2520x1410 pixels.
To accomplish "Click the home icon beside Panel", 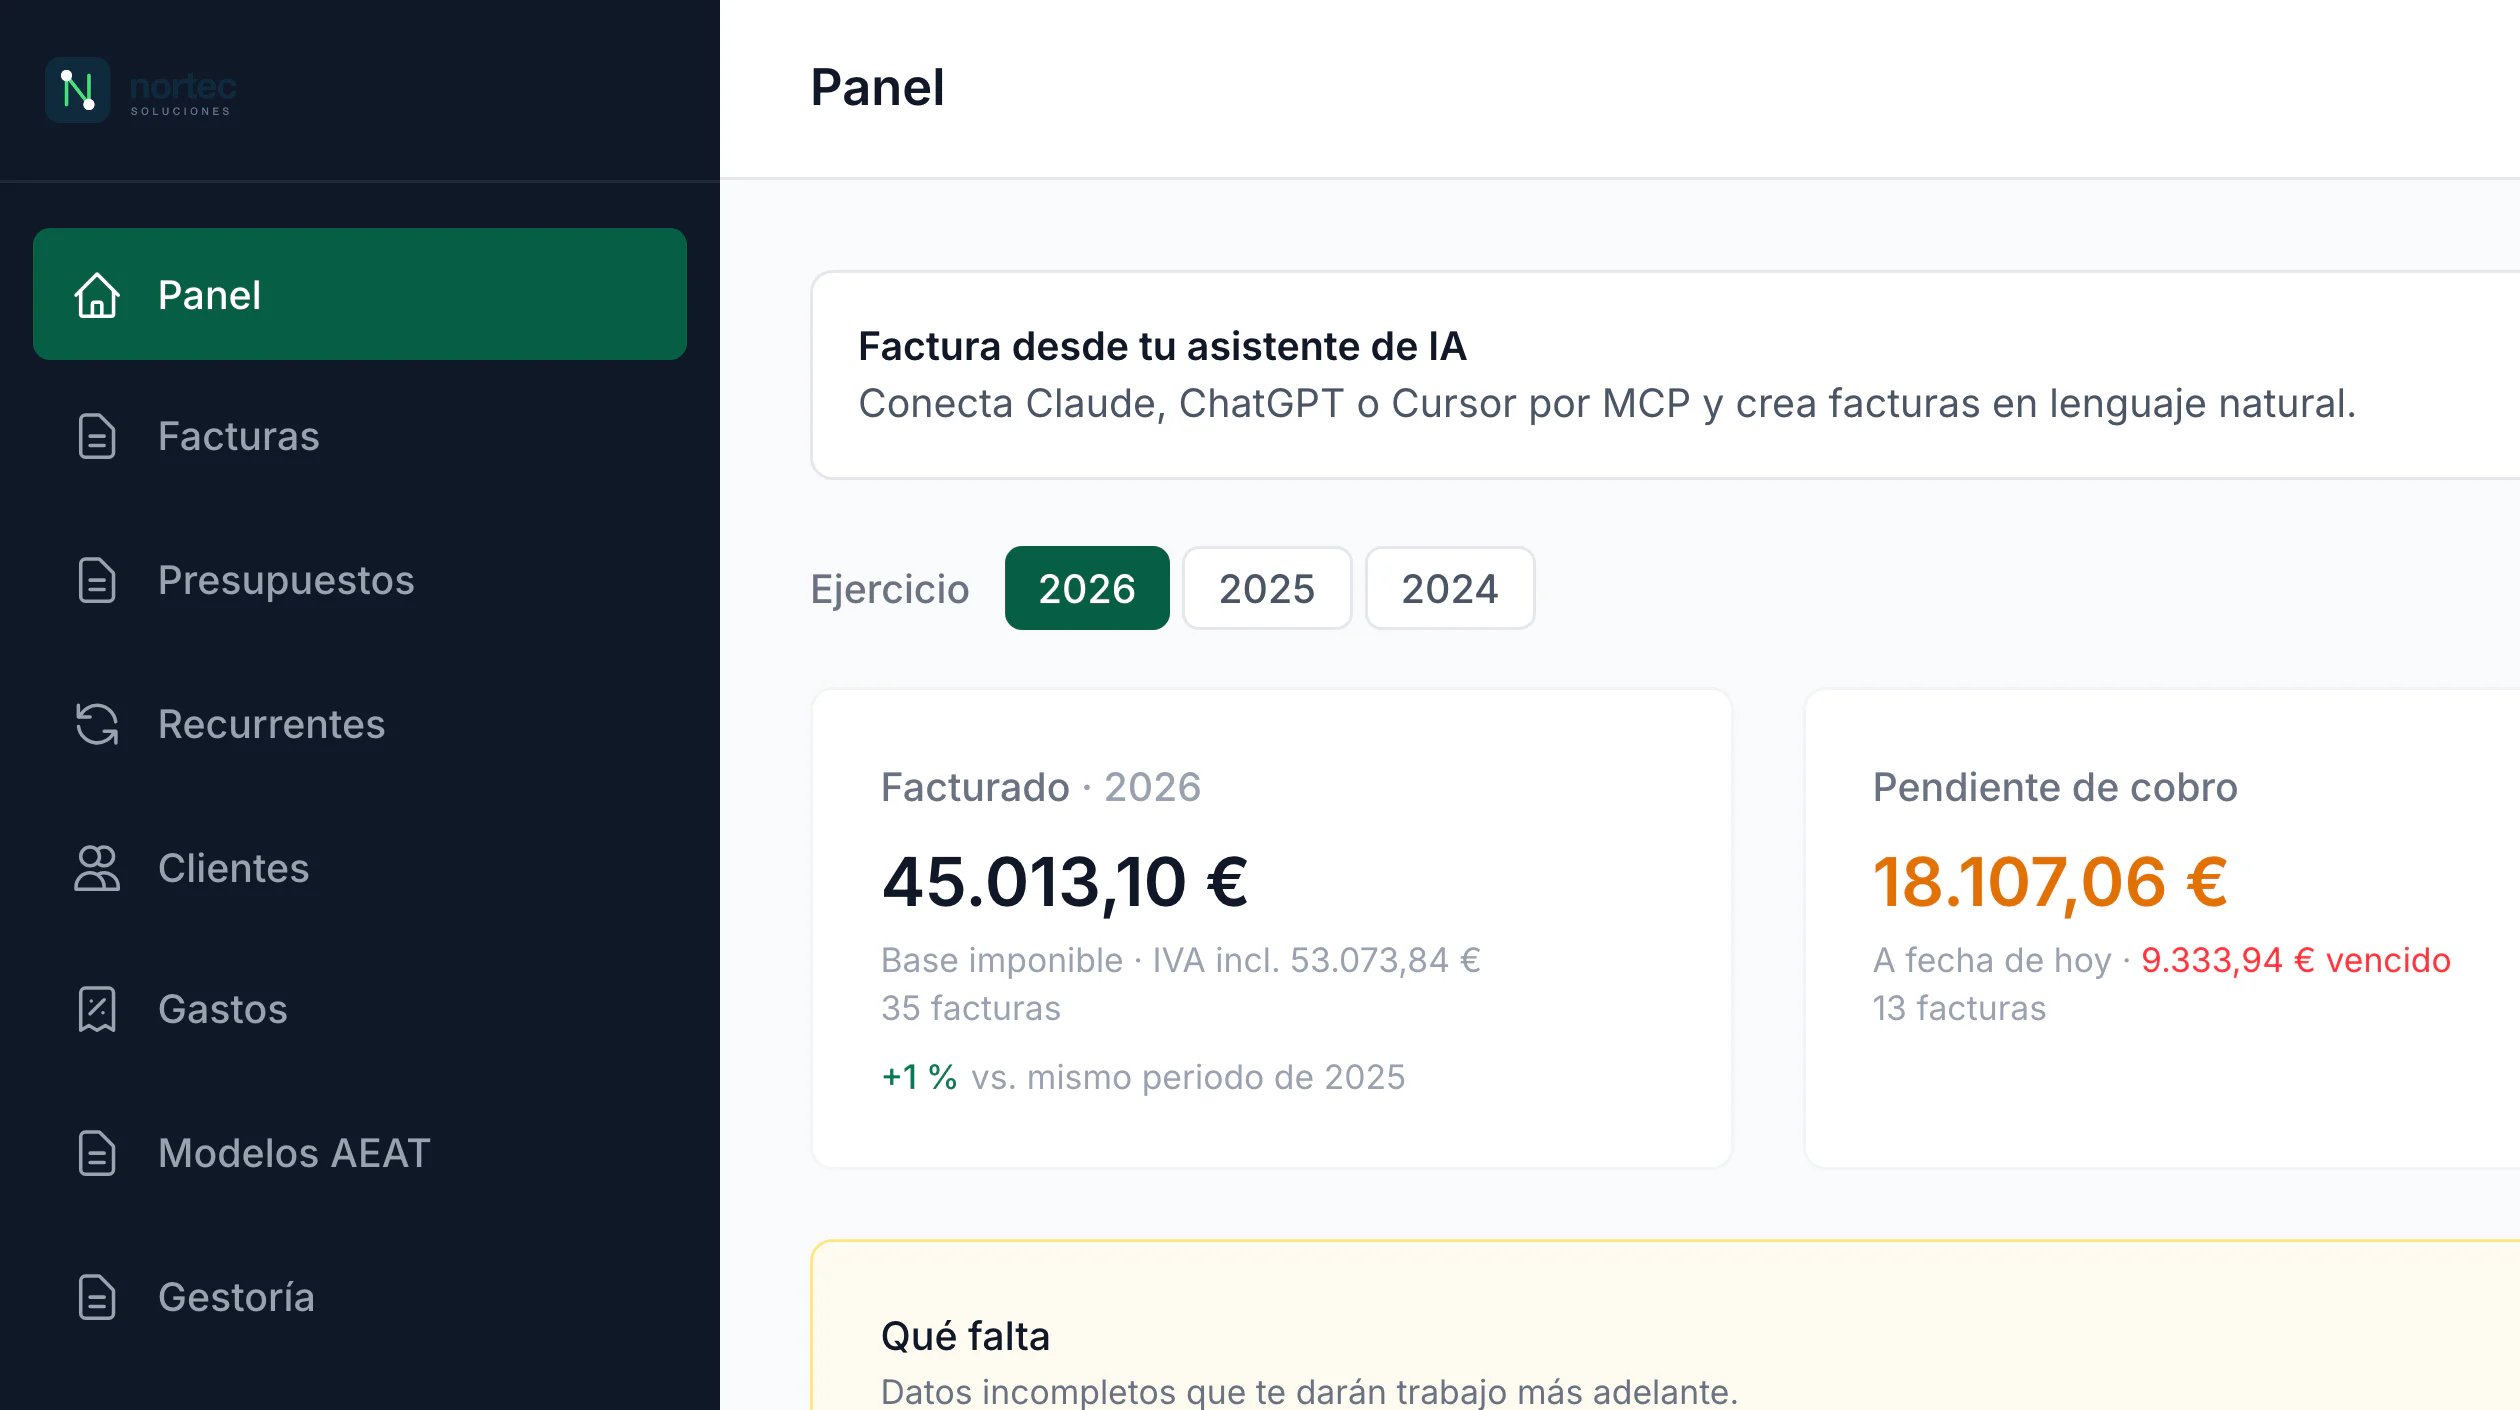I will click(97, 295).
